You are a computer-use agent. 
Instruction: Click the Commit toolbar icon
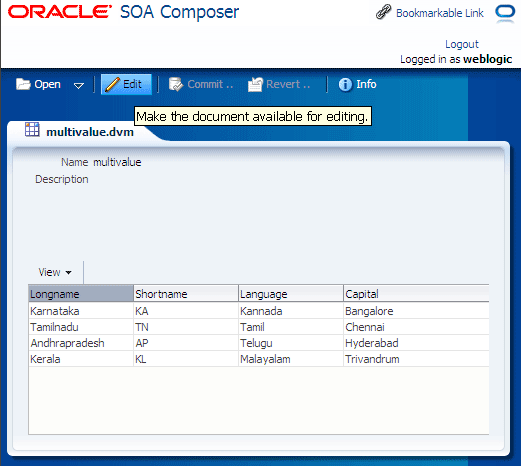[x=176, y=84]
